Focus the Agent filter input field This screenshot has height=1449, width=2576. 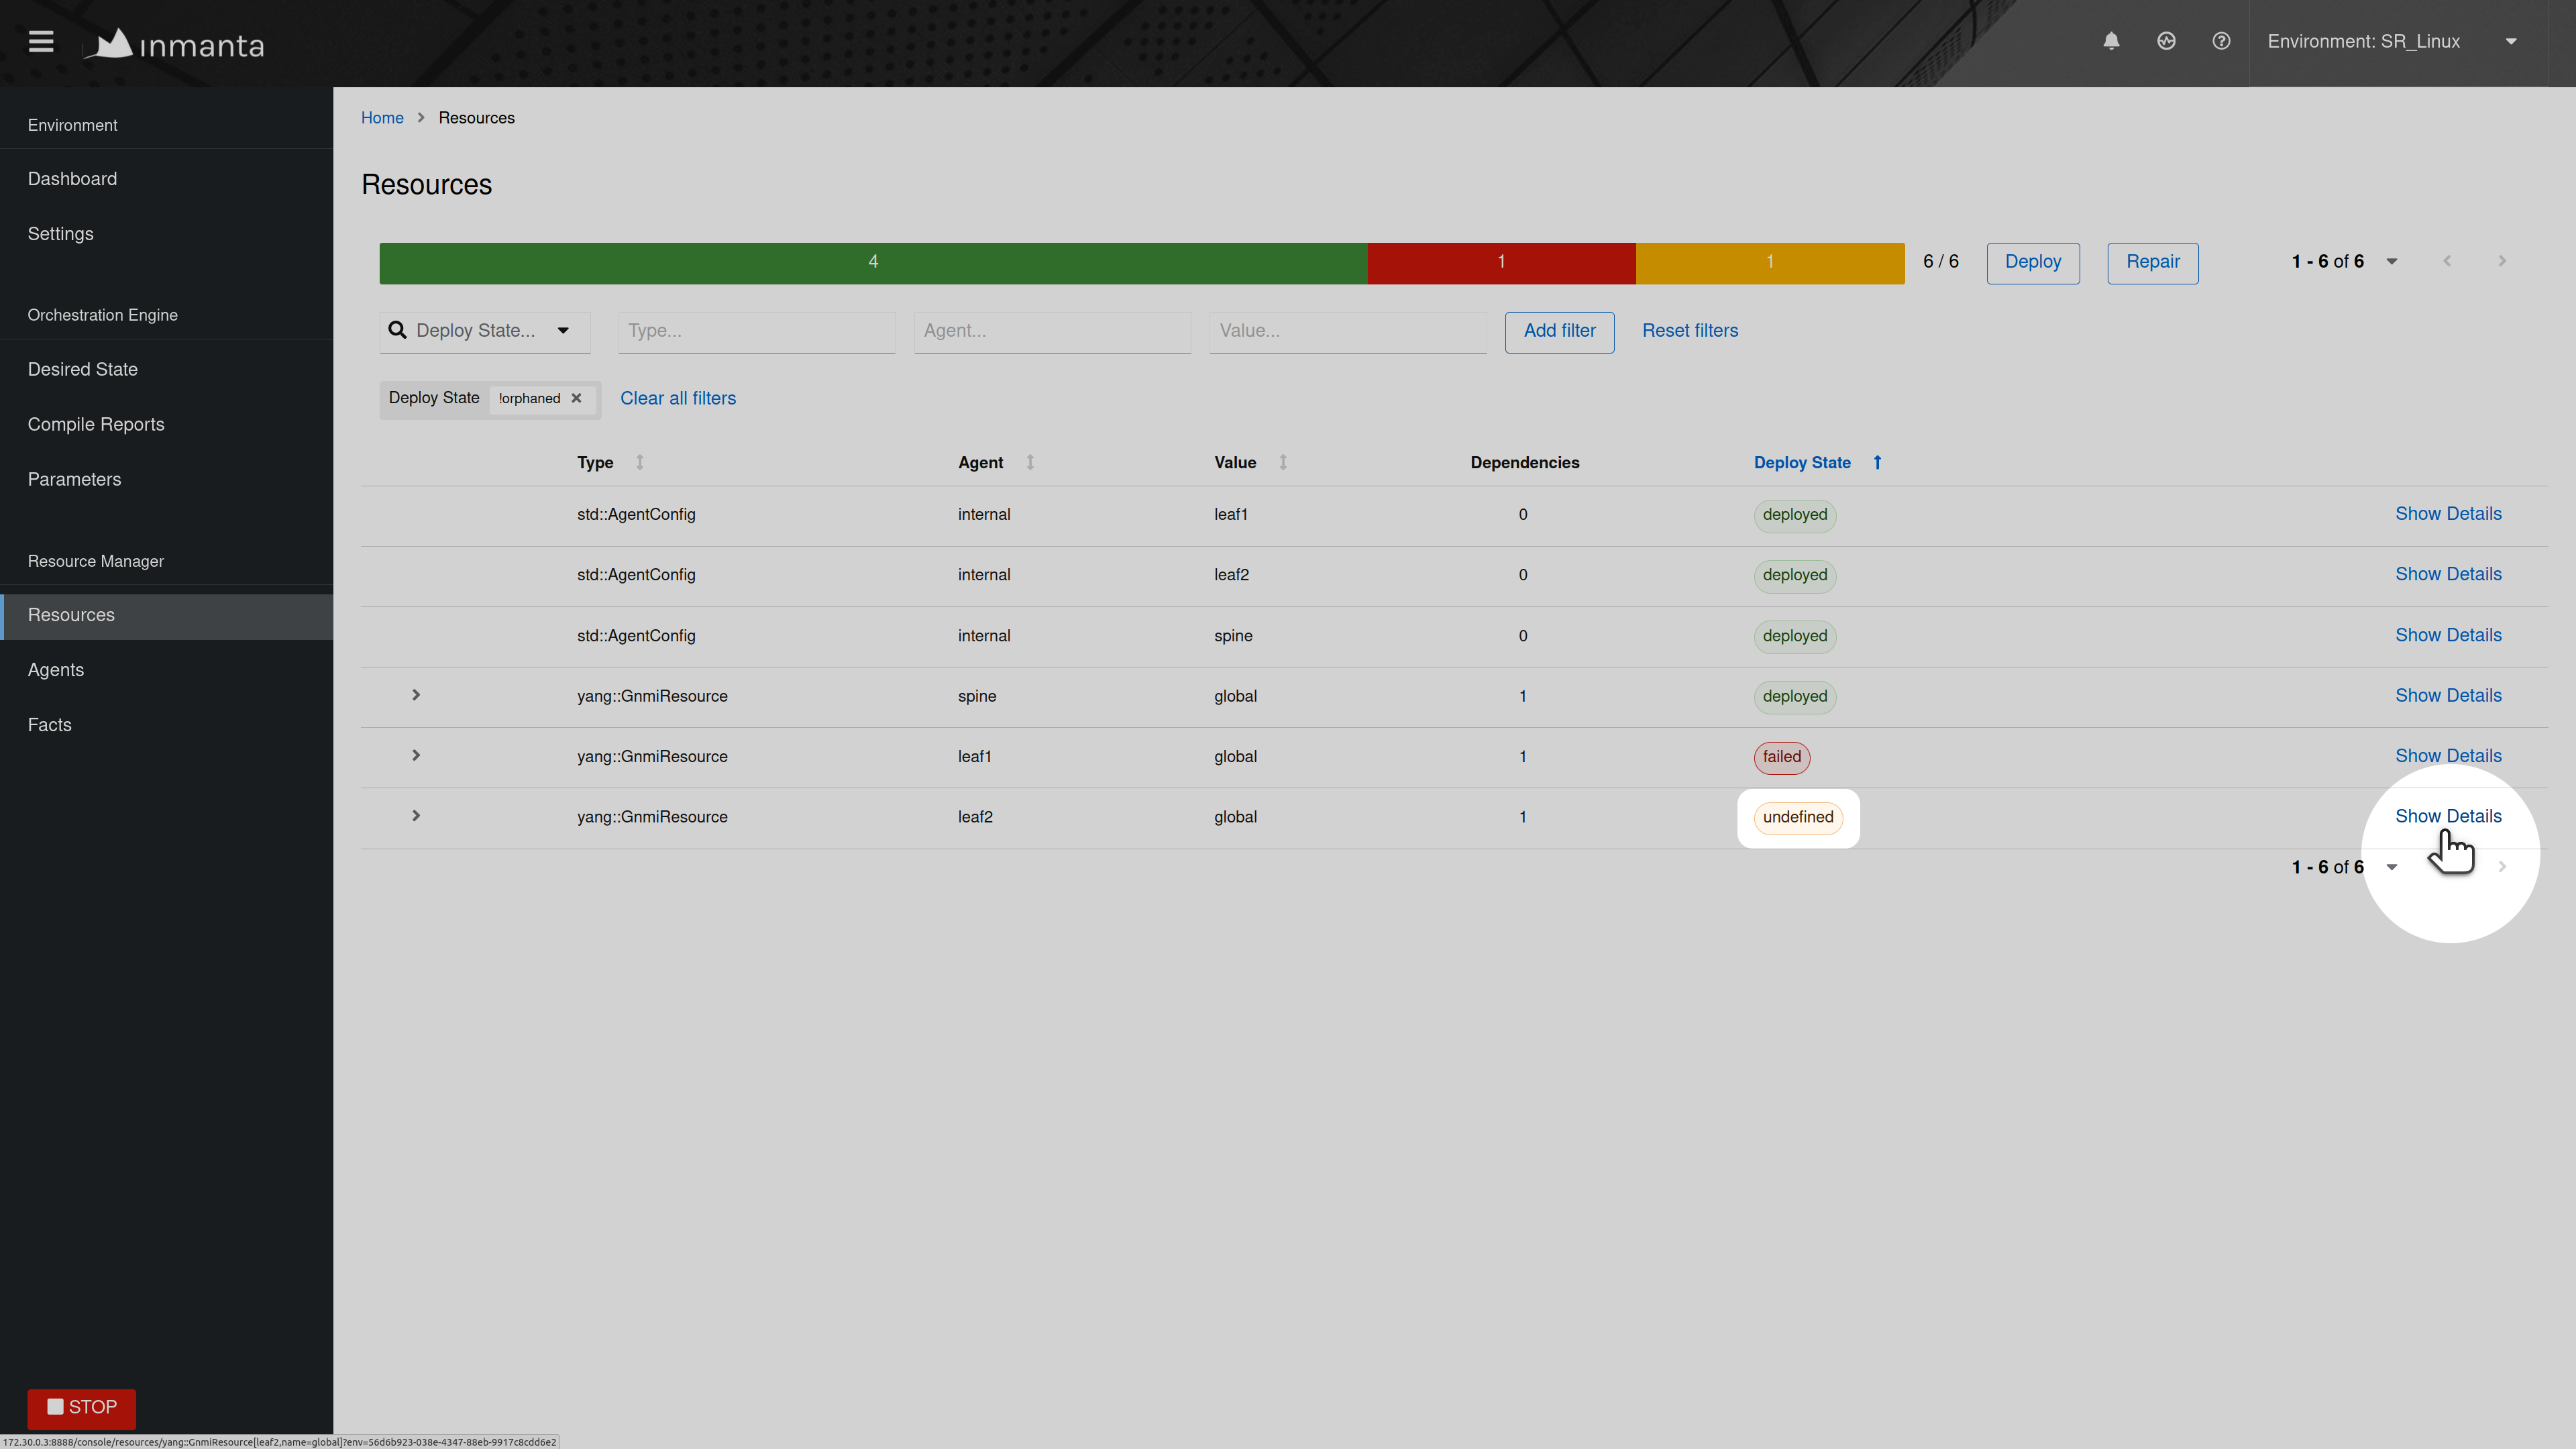pyautogui.click(x=1052, y=331)
